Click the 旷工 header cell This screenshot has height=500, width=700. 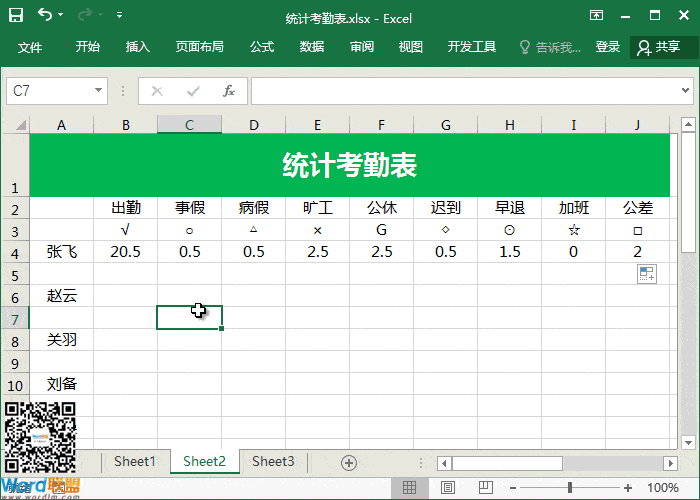(x=317, y=208)
